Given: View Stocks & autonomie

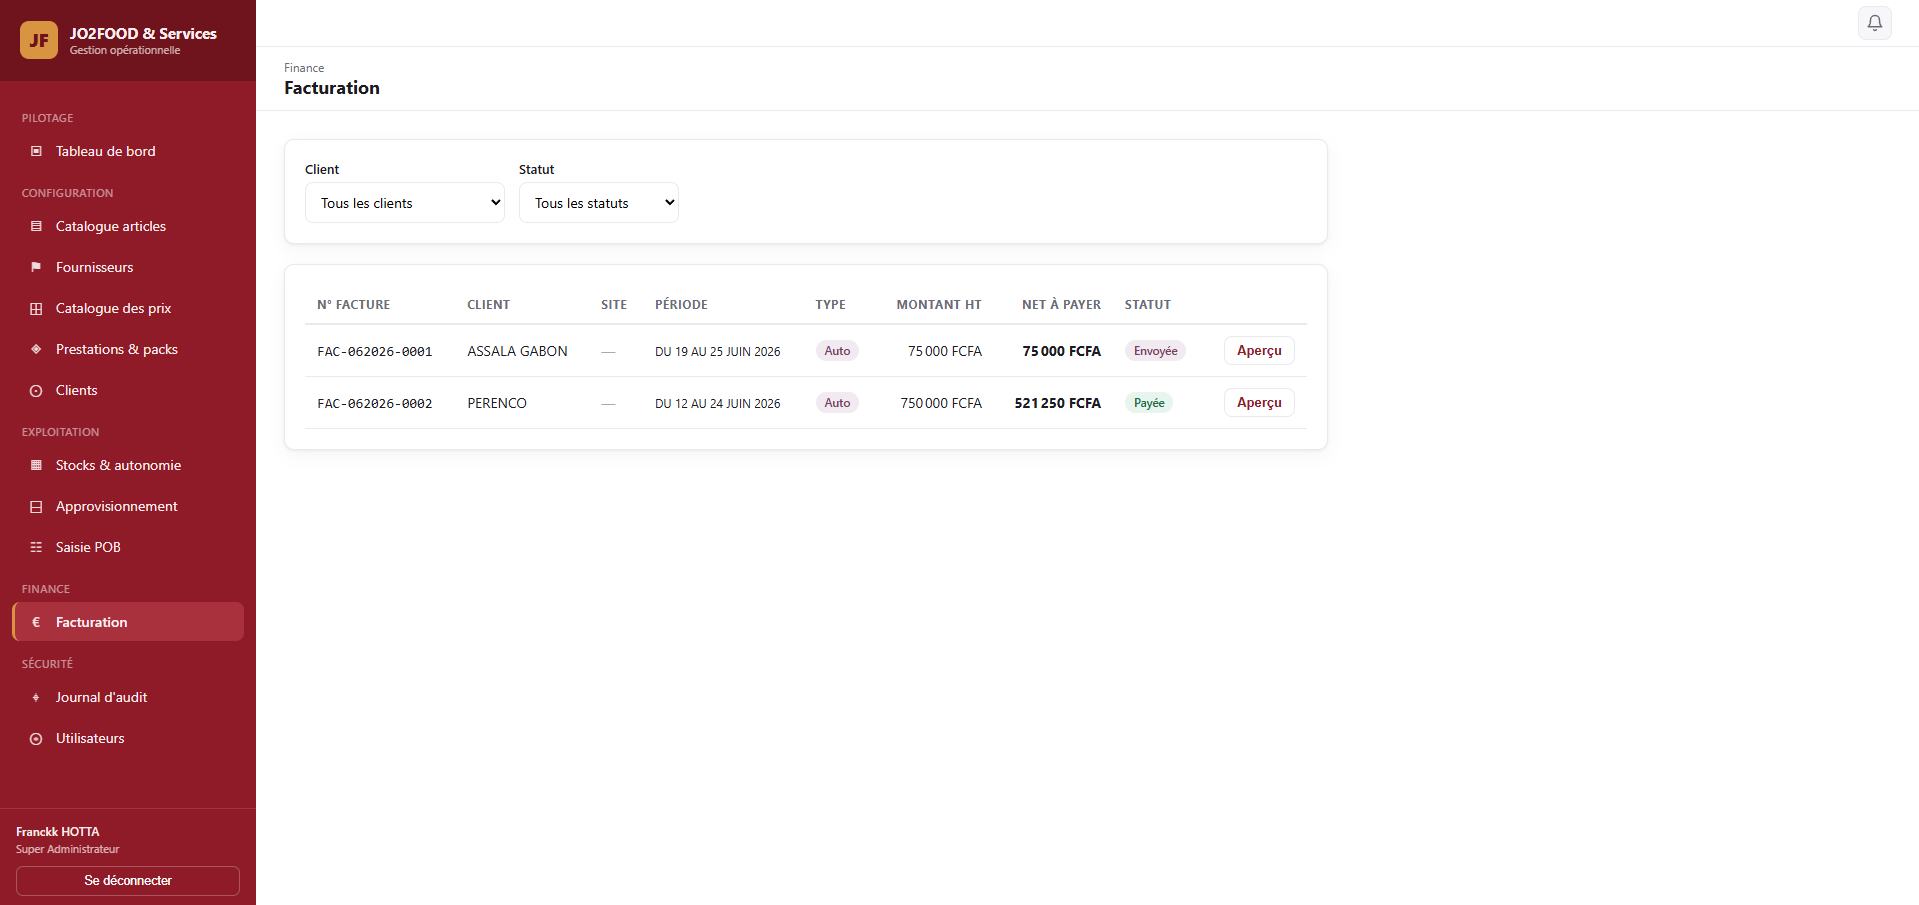Looking at the screenshot, I should point(128,465).
